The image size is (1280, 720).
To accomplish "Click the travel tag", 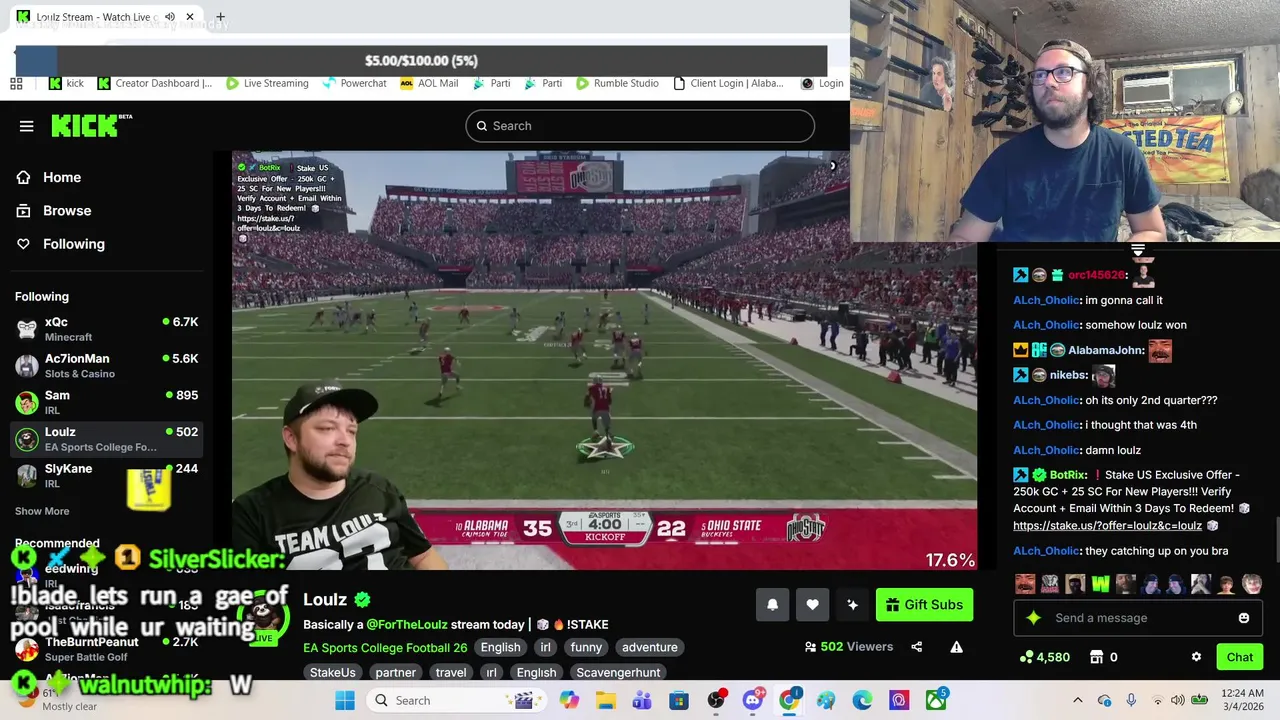I will [x=451, y=672].
